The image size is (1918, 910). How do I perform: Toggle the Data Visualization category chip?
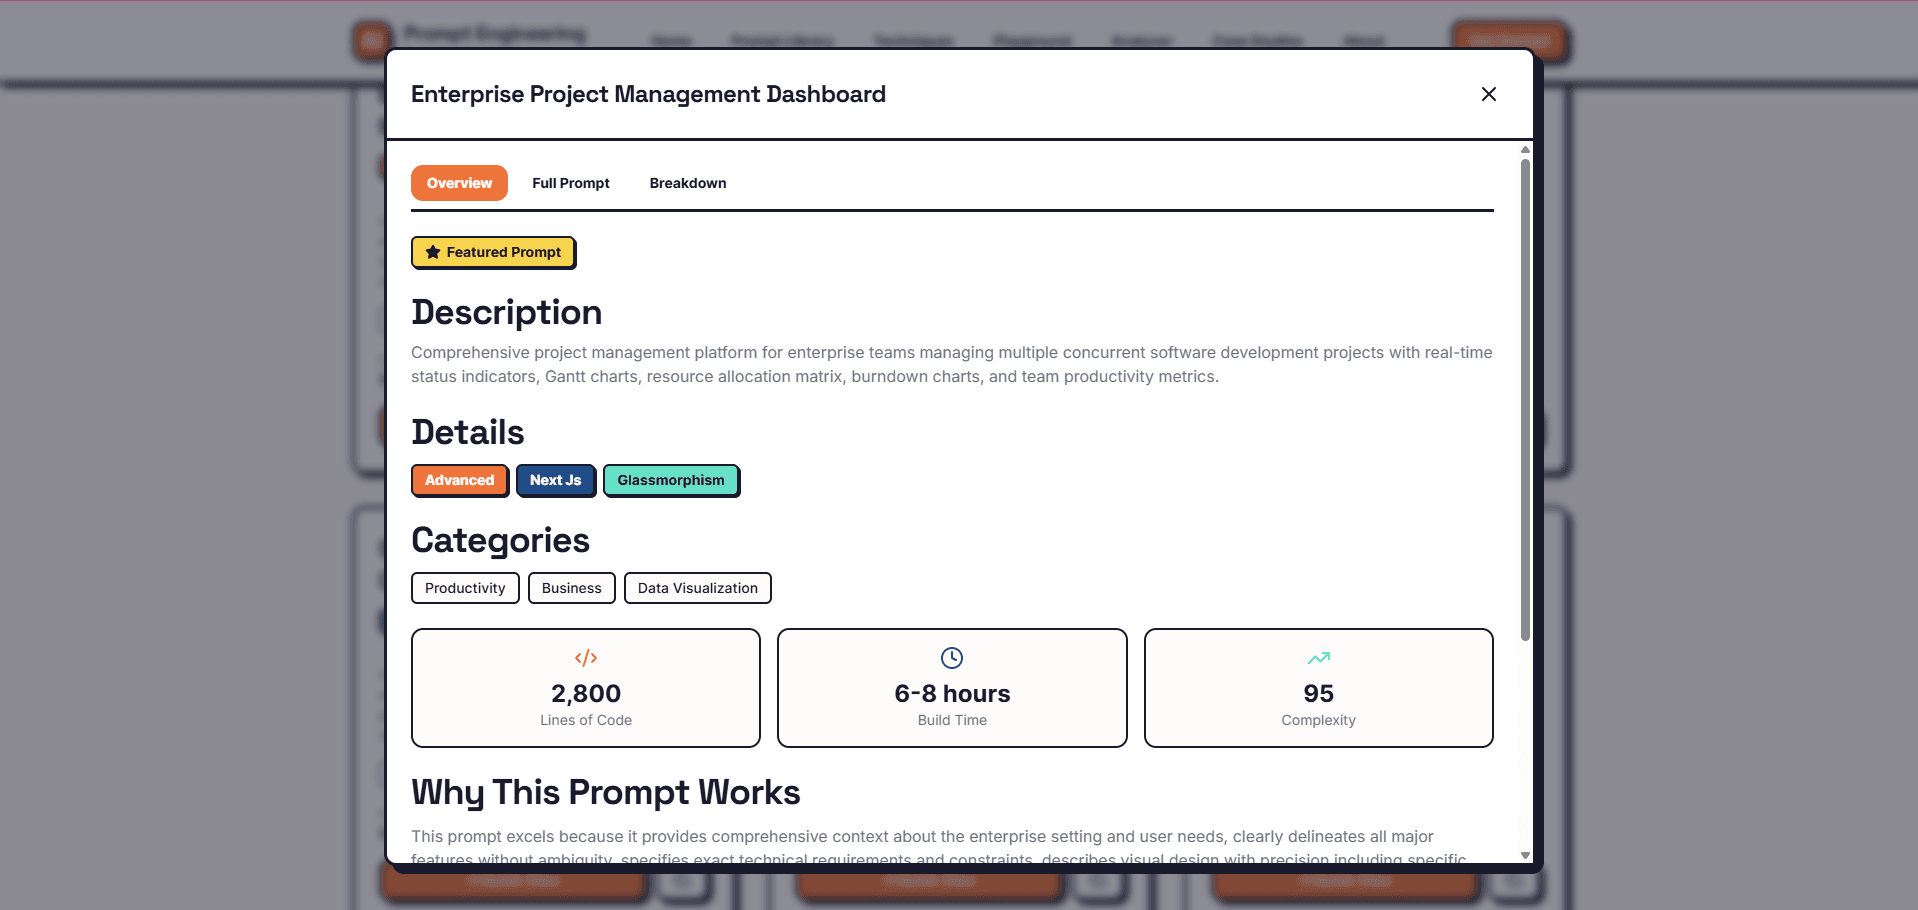point(697,588)
